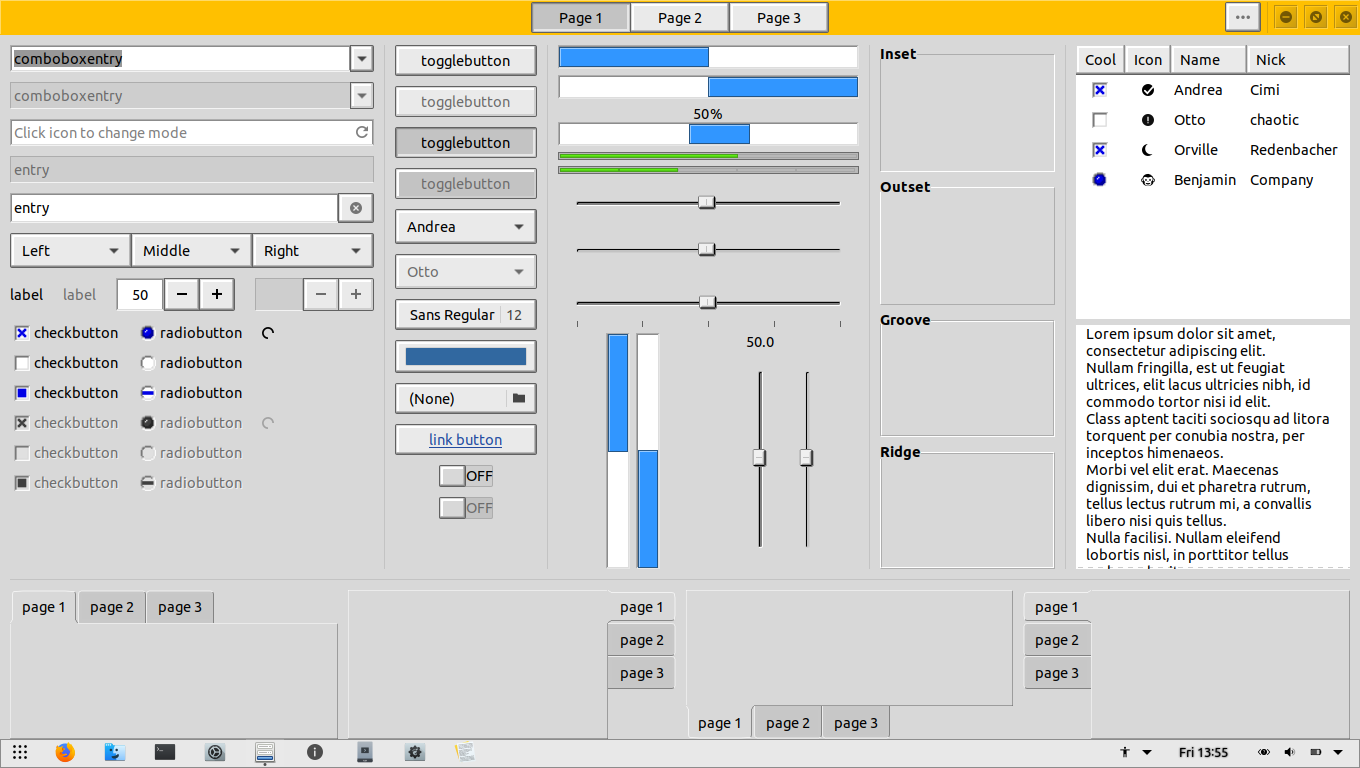
Task: Switch the first OFF switch on
Action: pos(452,475)
